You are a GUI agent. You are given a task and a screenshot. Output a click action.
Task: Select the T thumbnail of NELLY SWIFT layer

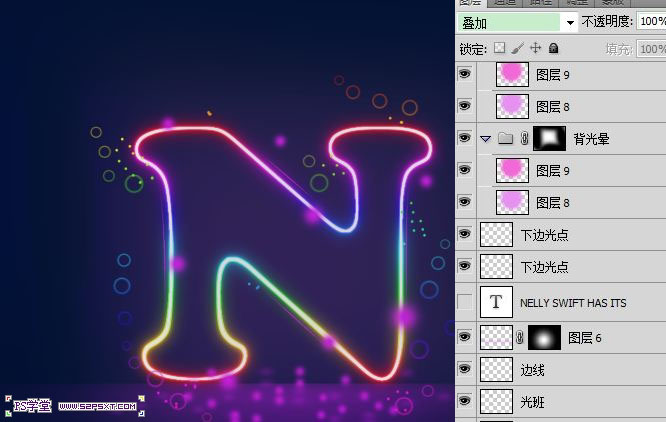coord(496,301)
